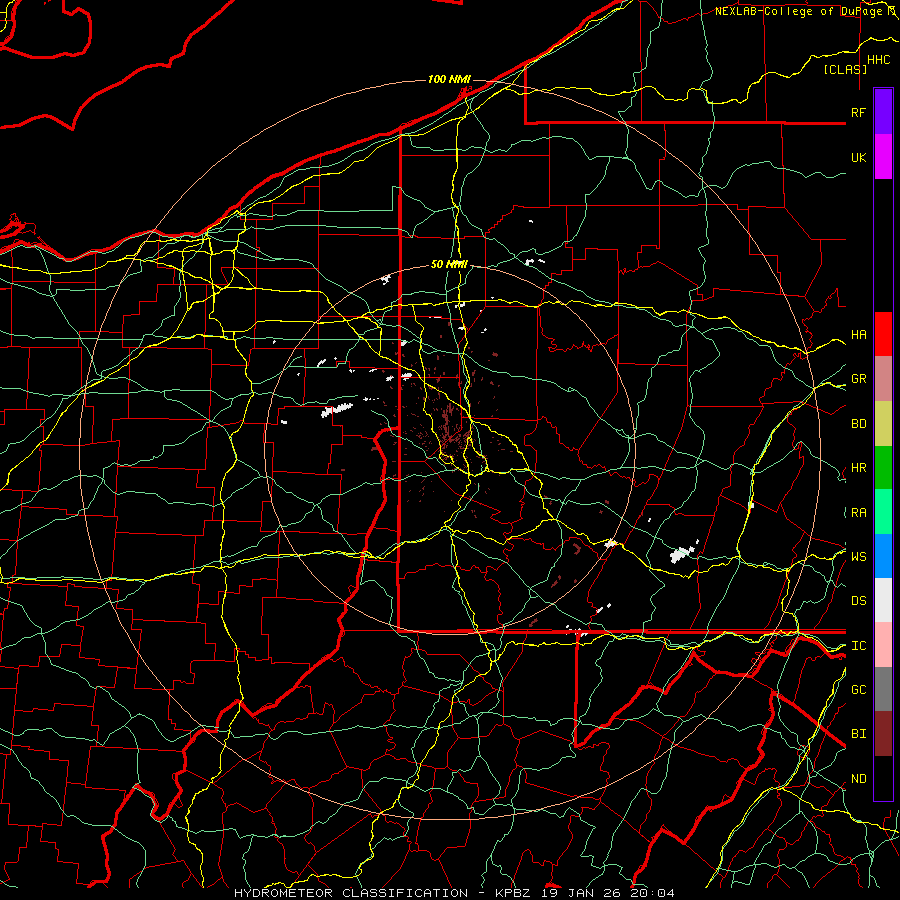Viewport: 900px width, 900px height.
Task: Click the RF purple legend swatch
Action: click(883, 112)
